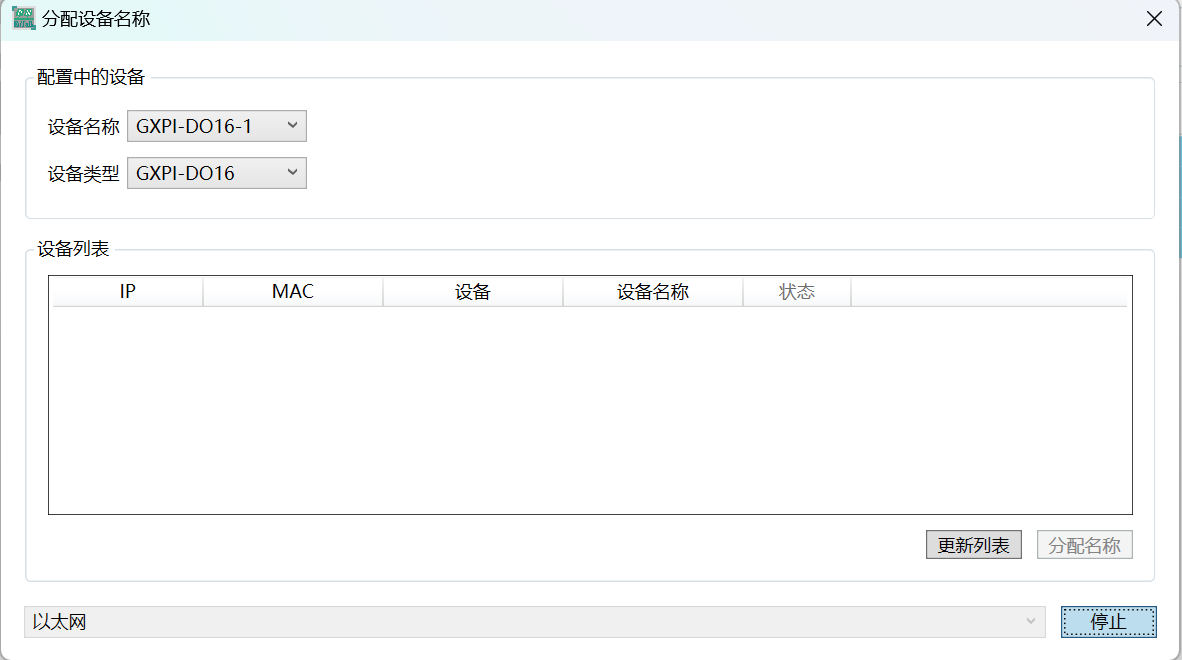This screenshot has height=660, width=1182.
Task: Sort by the MAC column header
Action: (292, 292)
